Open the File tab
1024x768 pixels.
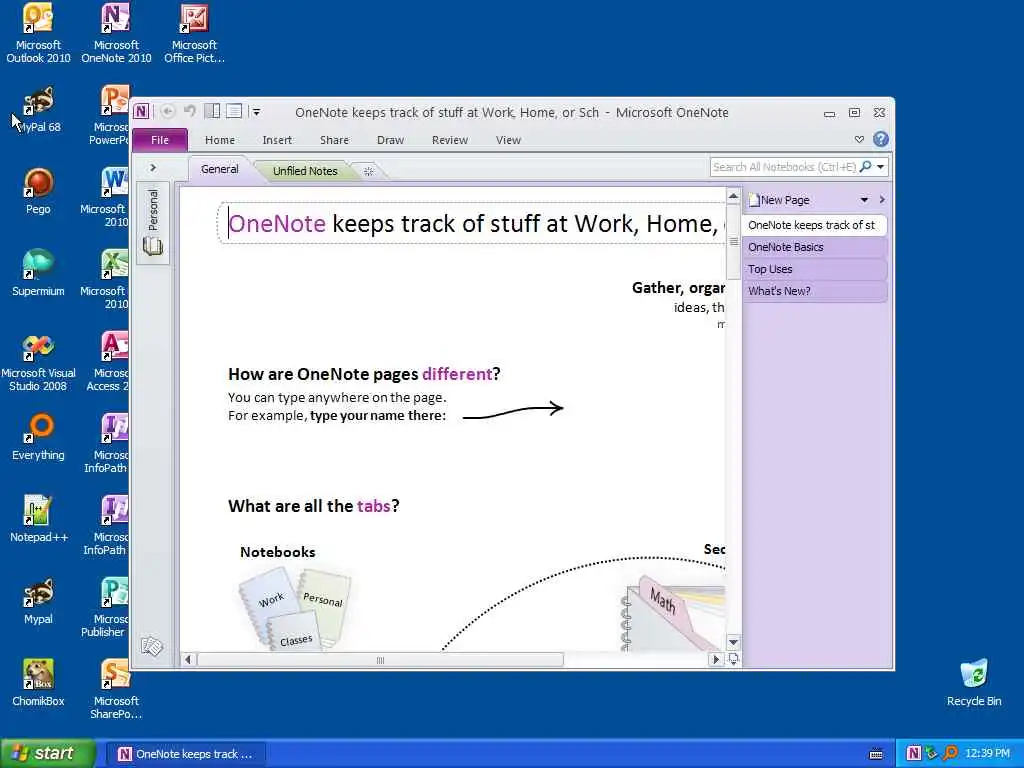click(x=160, y=140)
